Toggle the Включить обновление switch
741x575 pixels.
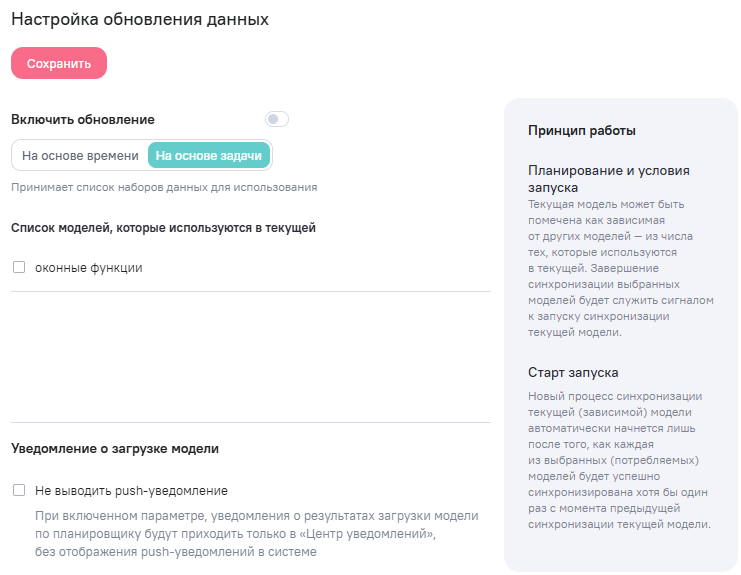click(x=276, y=119)
